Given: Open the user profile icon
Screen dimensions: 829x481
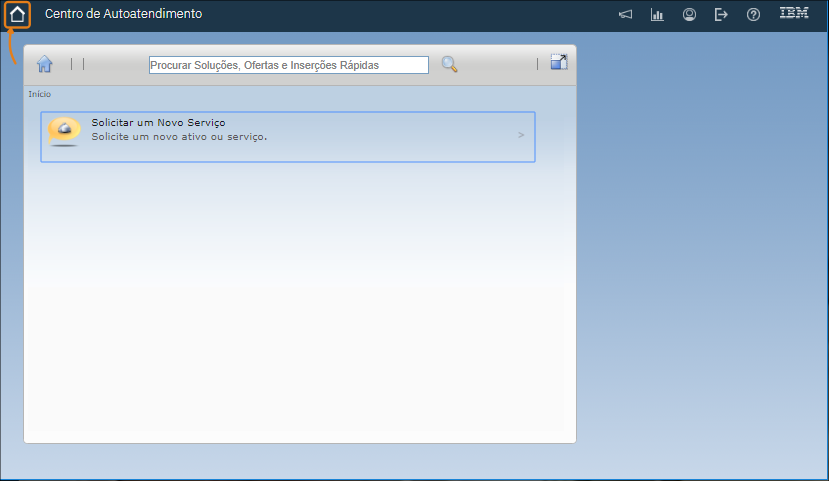Looking at the screenshot, I should coord(689,15).
